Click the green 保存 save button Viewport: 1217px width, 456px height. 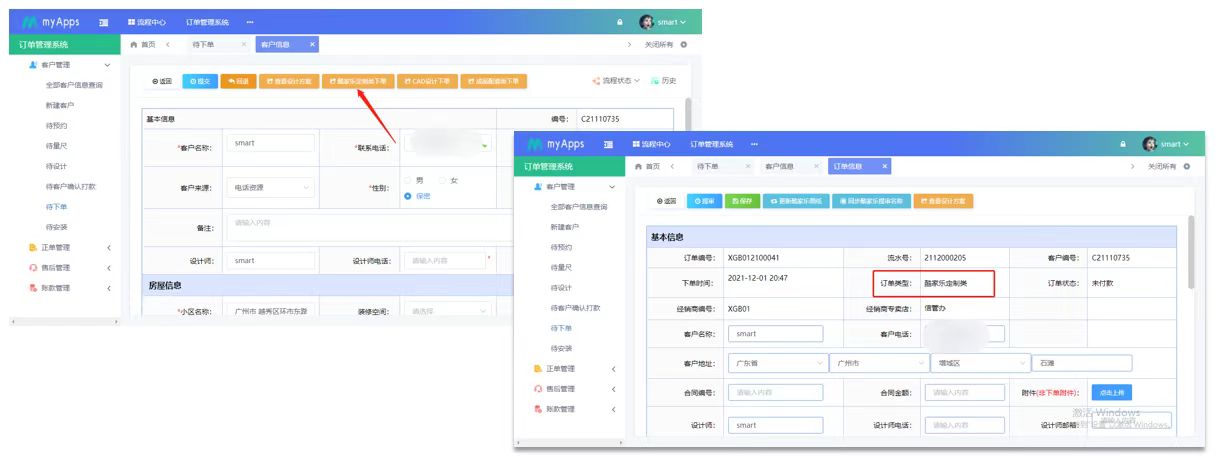[x=741, y=201]
